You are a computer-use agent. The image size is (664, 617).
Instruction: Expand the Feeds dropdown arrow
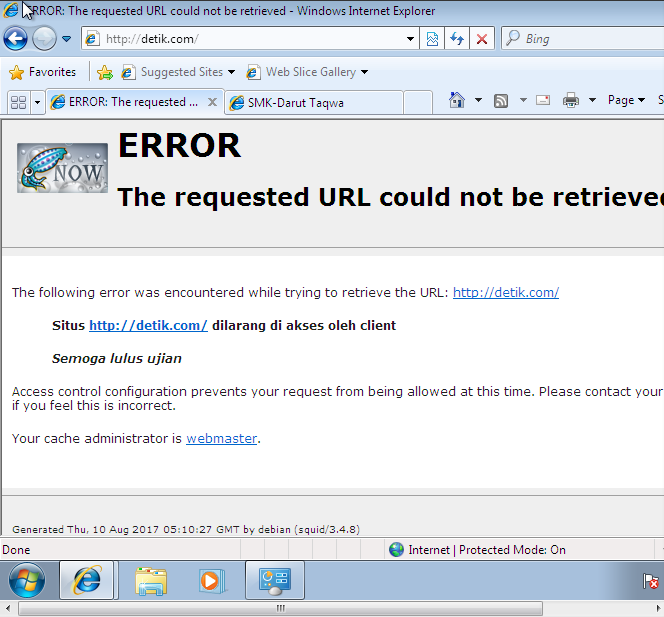(523, 100)
